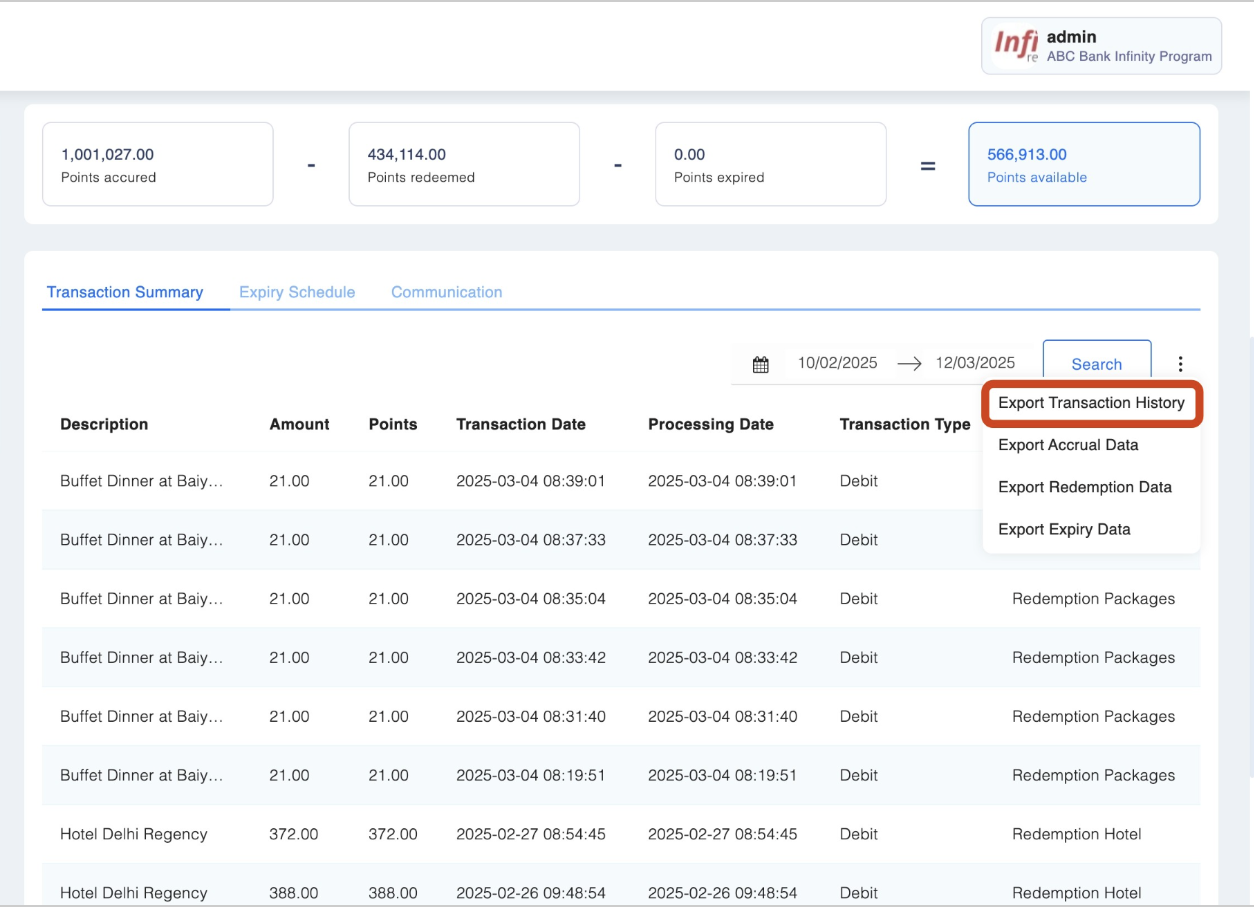Click the Transaction Date column header
The height and width of the screenshot is (908, 1254).
click(x=521, y=424)
